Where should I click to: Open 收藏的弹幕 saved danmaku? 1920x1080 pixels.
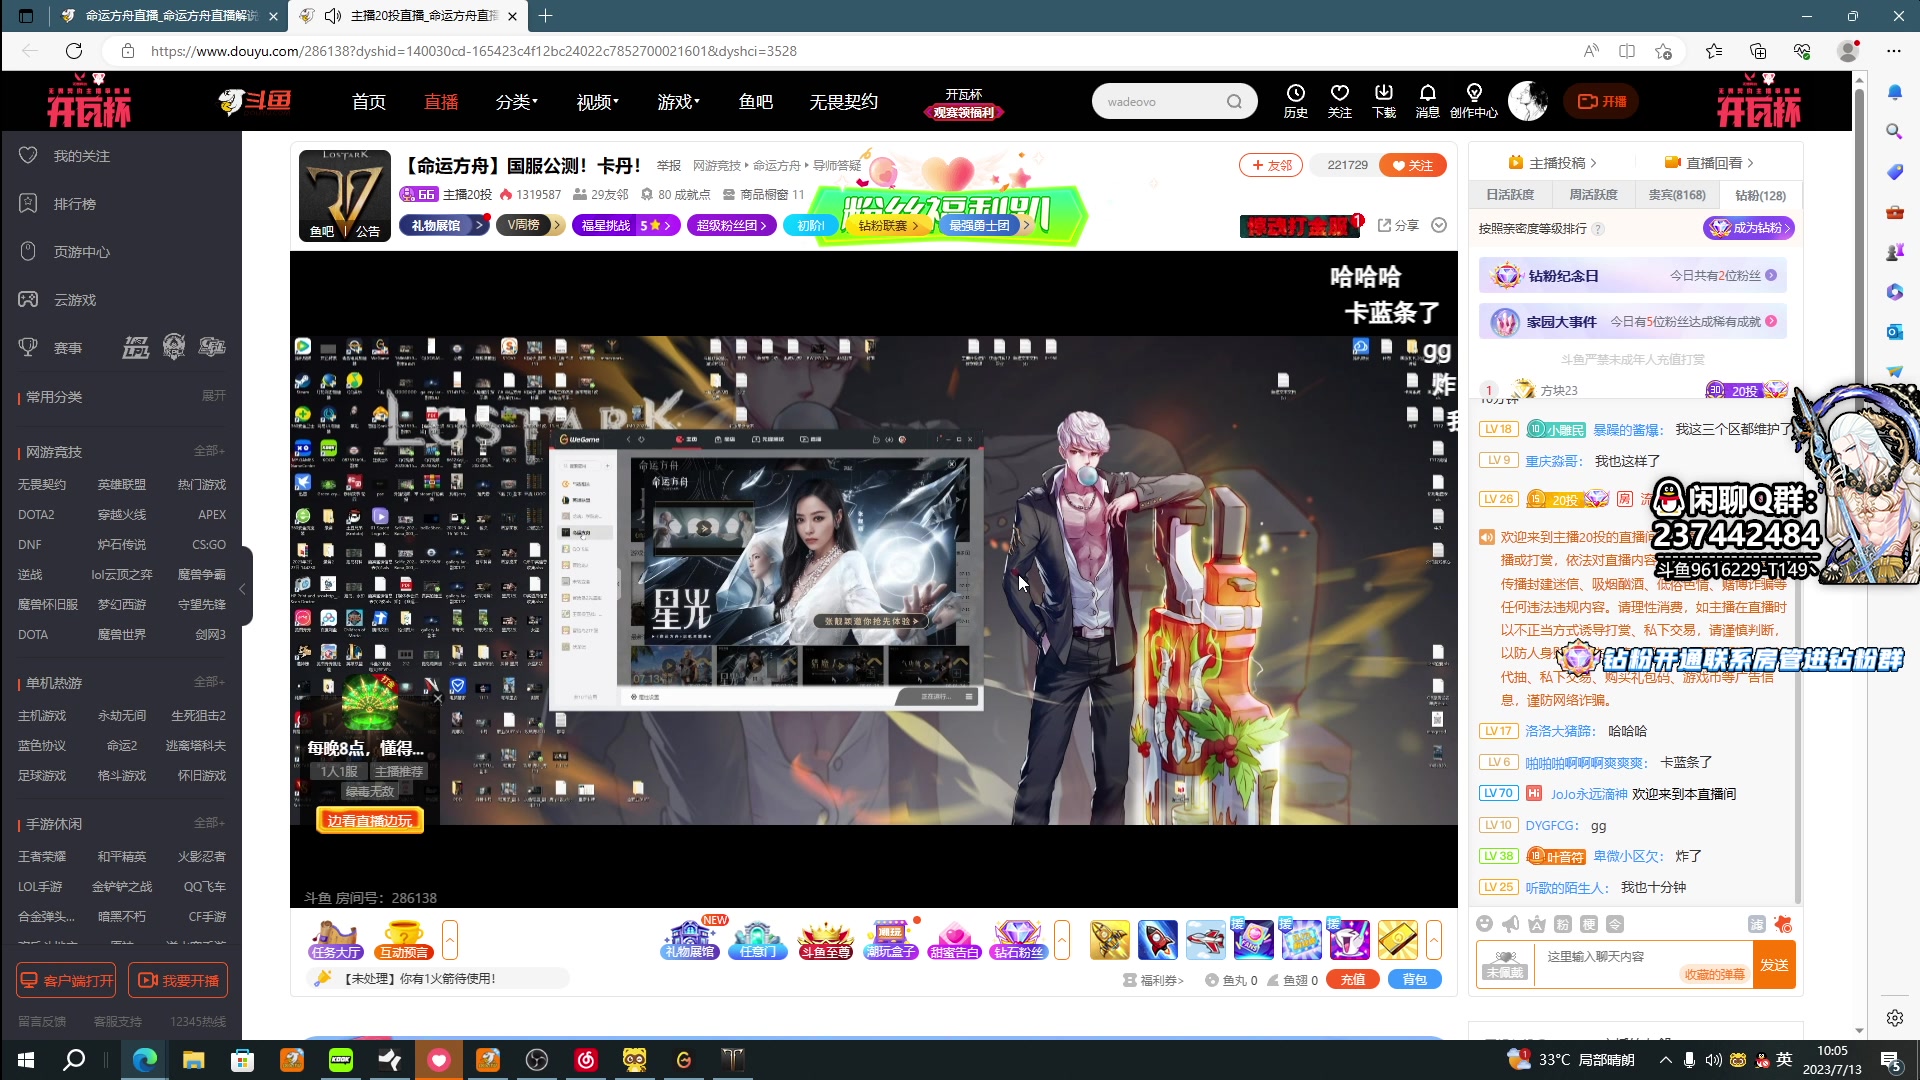[x=1714, y=974]
